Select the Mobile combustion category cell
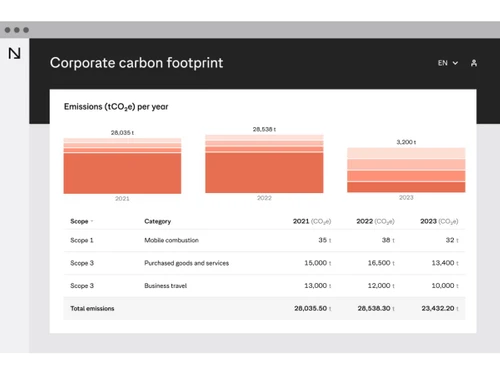500x375 pixels. coord(171,240)
